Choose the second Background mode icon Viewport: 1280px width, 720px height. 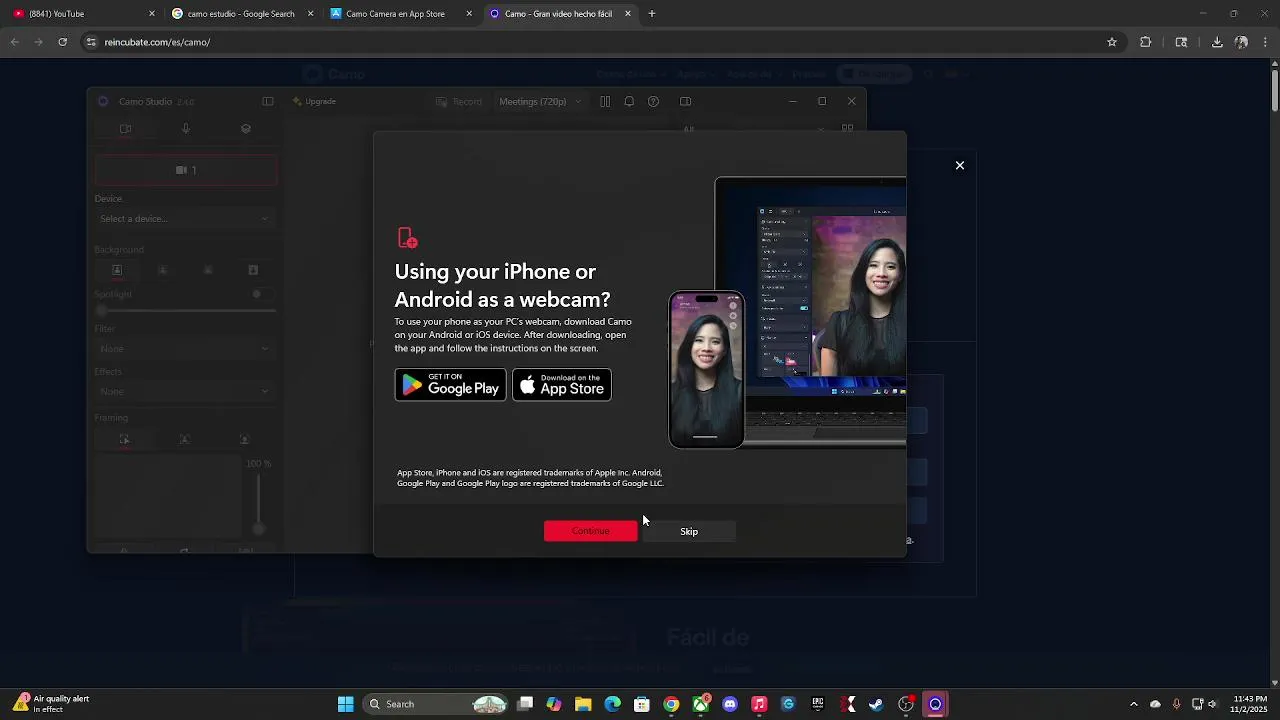coord(163,270)
